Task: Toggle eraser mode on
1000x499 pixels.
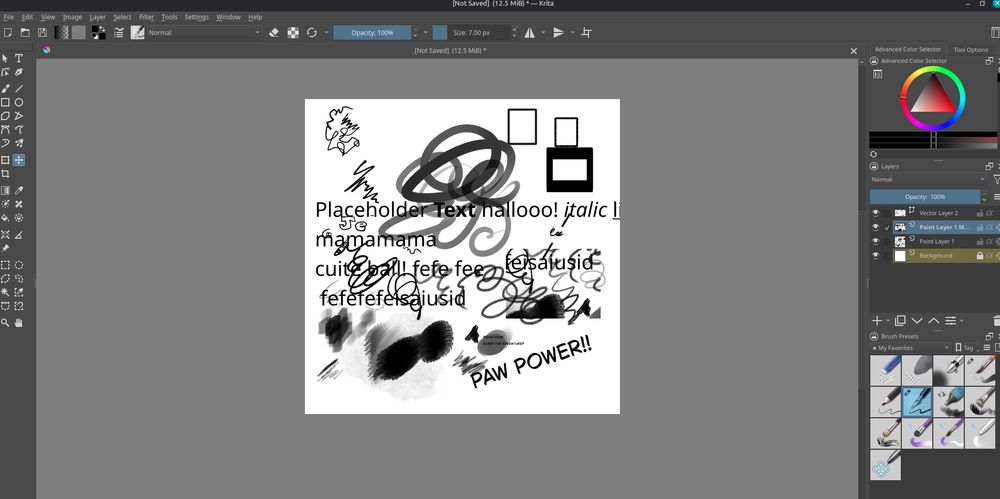Action: coord(274,33)
